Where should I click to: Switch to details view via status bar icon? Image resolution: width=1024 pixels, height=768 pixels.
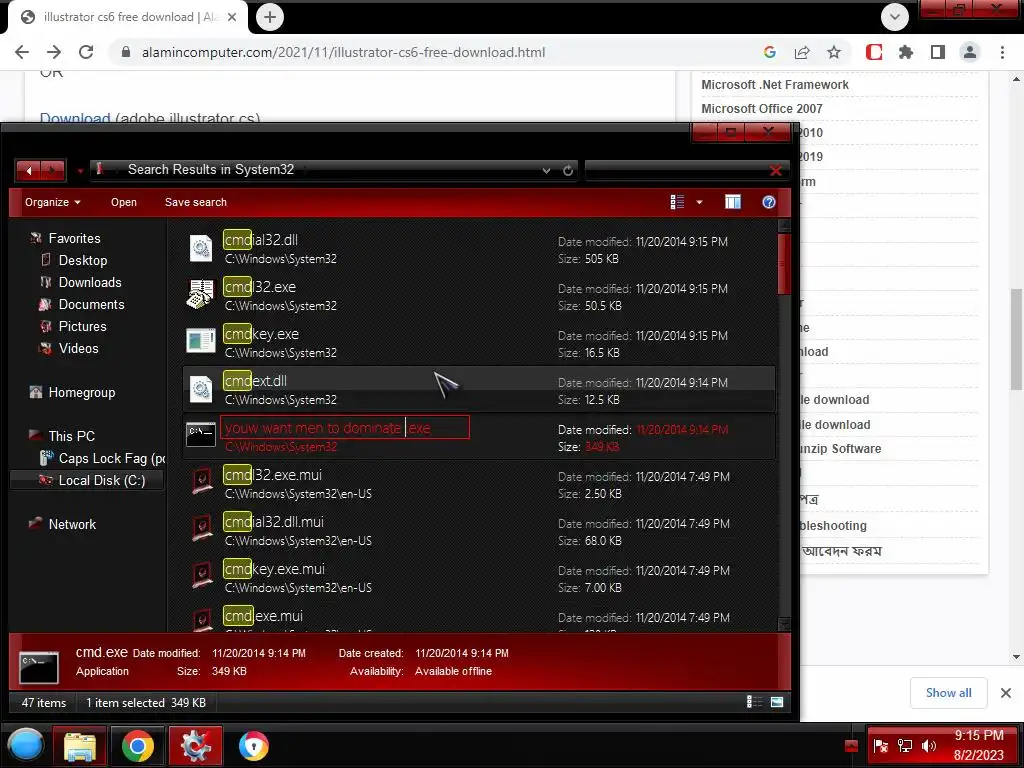click(x=754, y=702)
